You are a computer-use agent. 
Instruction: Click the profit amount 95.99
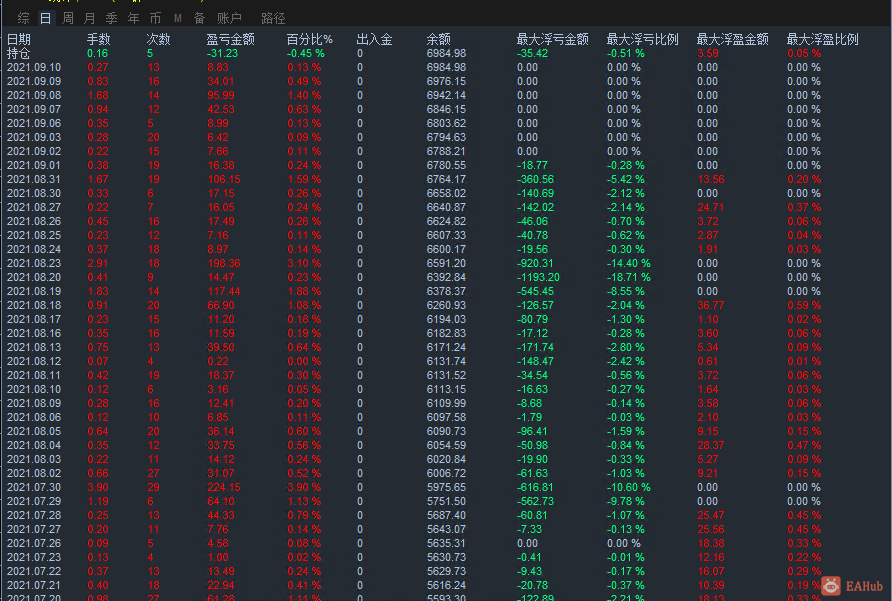coord(221,95)
